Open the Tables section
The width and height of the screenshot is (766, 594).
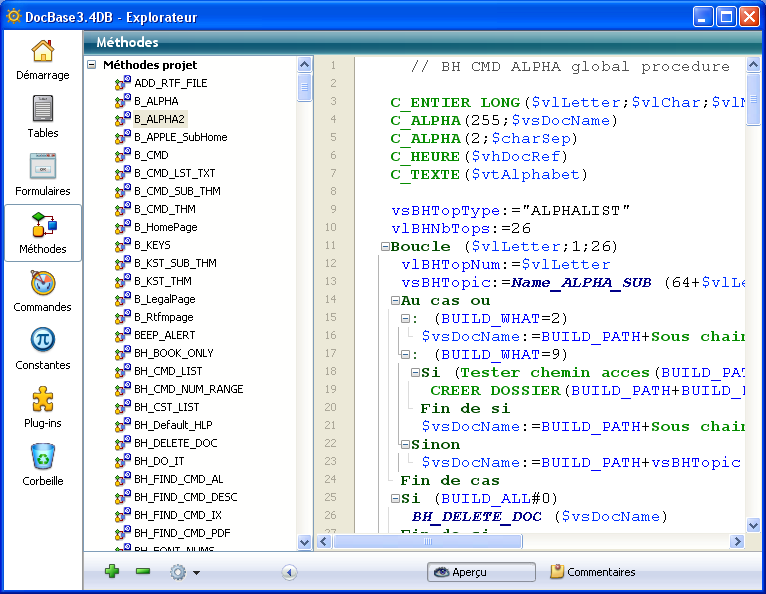pyautogui.click(x=42, y=117)
